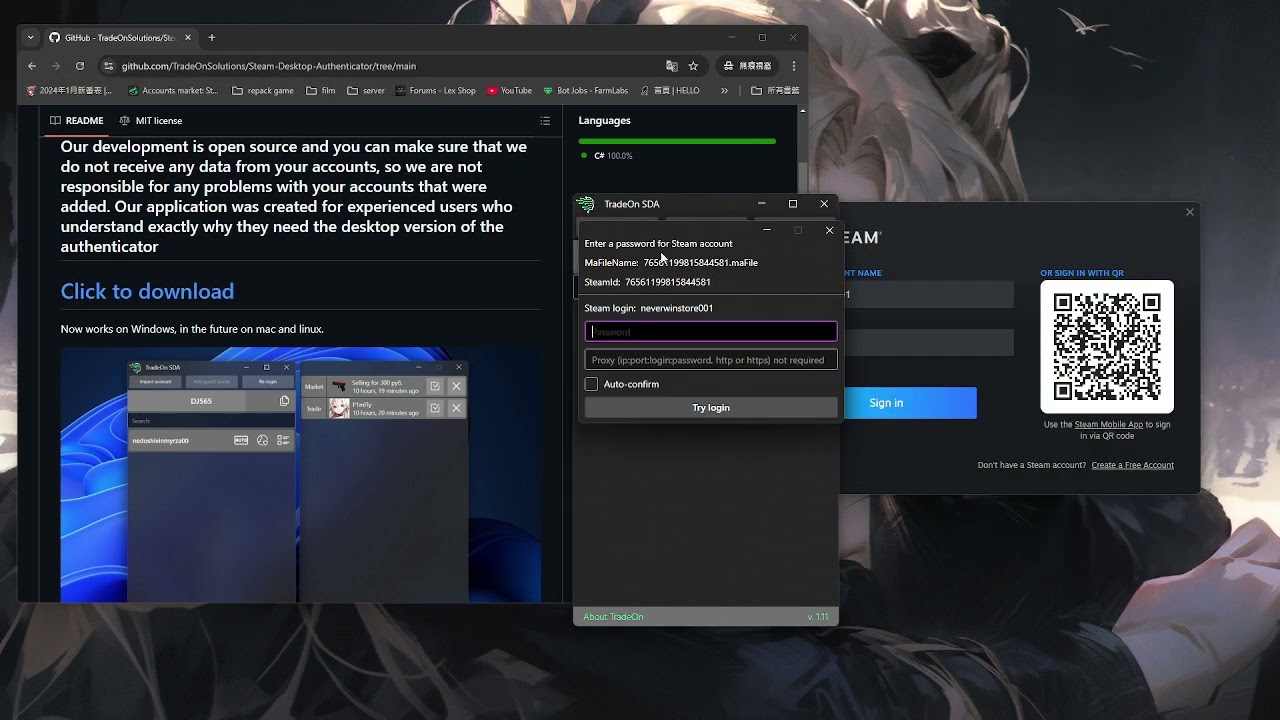Open YouTube bookmark
The height and width of the screenshot is (720, 1280).
click(509, 90)
